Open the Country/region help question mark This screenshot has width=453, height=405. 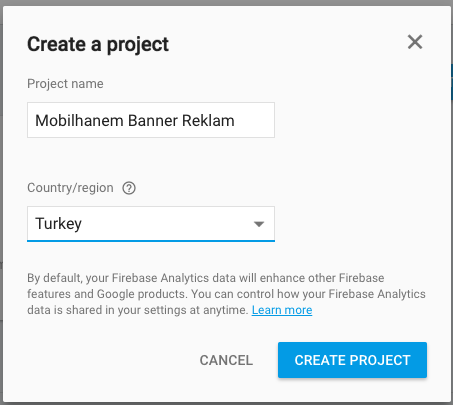tap(129, 188)
